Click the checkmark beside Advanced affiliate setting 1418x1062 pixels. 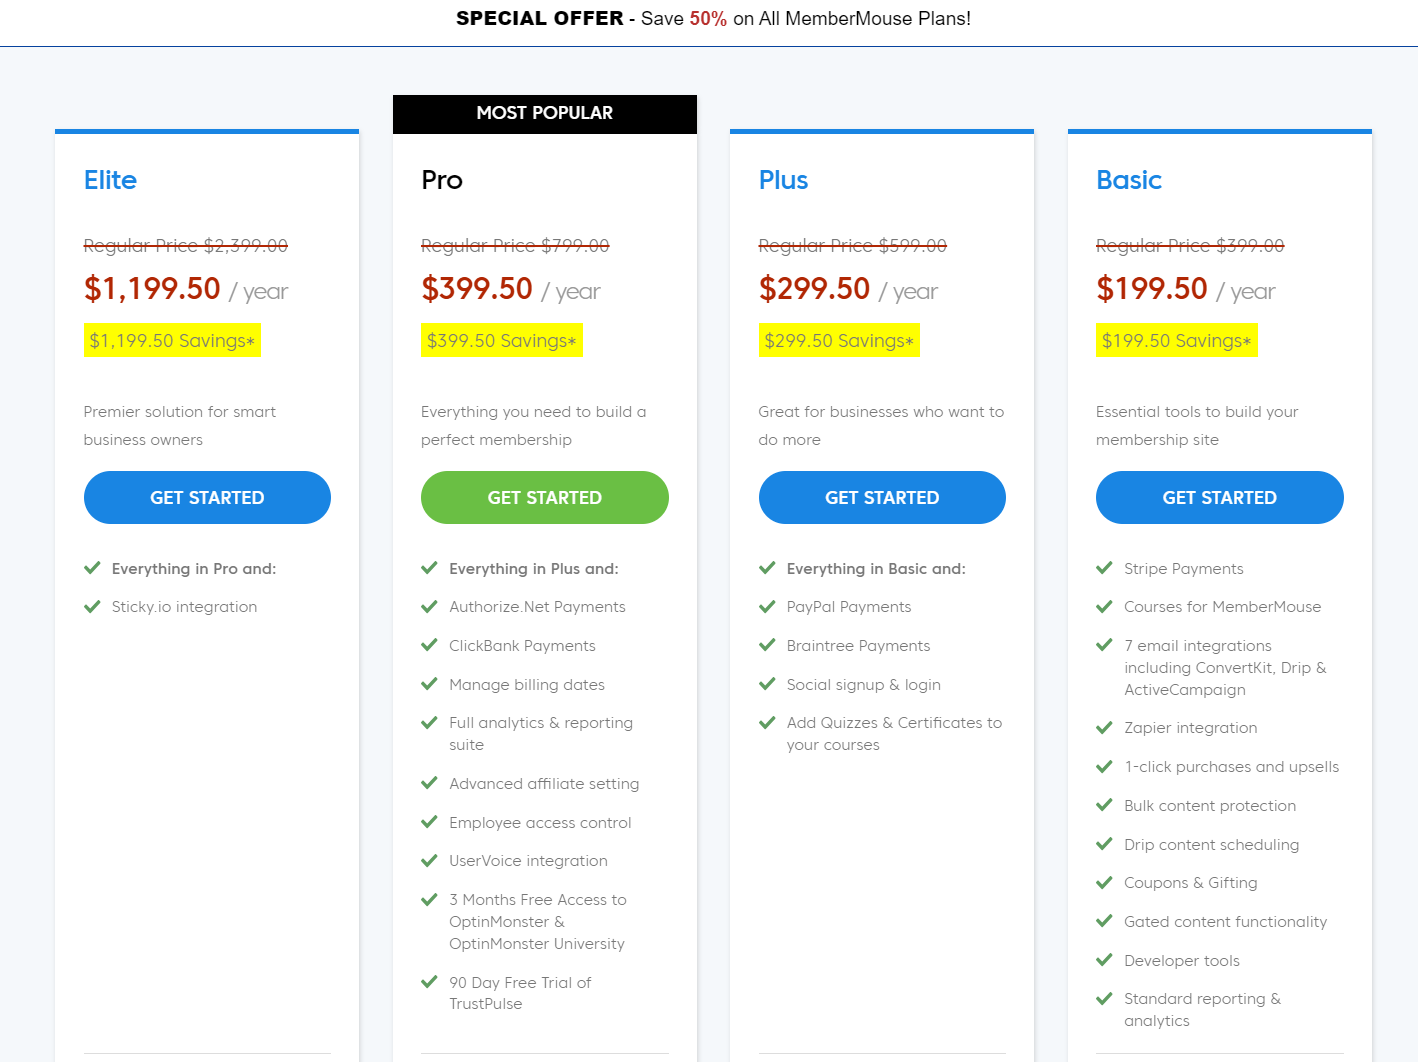click(429, 783)
